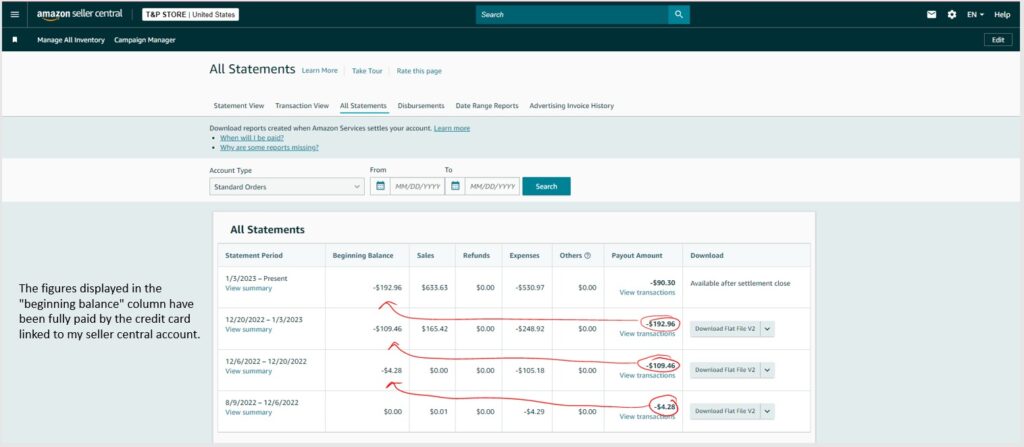The image size is (1024, 447).
Task: Expand the Account Type dropdown
Action: [287, 186]
